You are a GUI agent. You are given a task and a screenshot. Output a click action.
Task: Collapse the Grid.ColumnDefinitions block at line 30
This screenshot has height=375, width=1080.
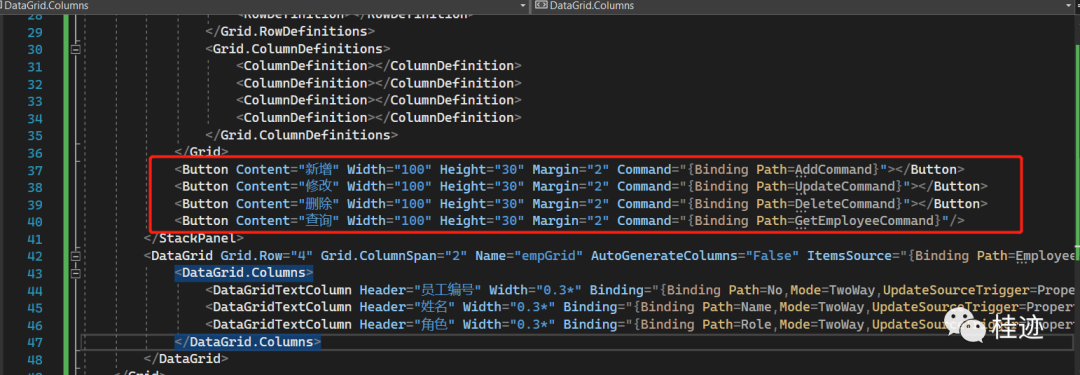(x=75, y=49)
